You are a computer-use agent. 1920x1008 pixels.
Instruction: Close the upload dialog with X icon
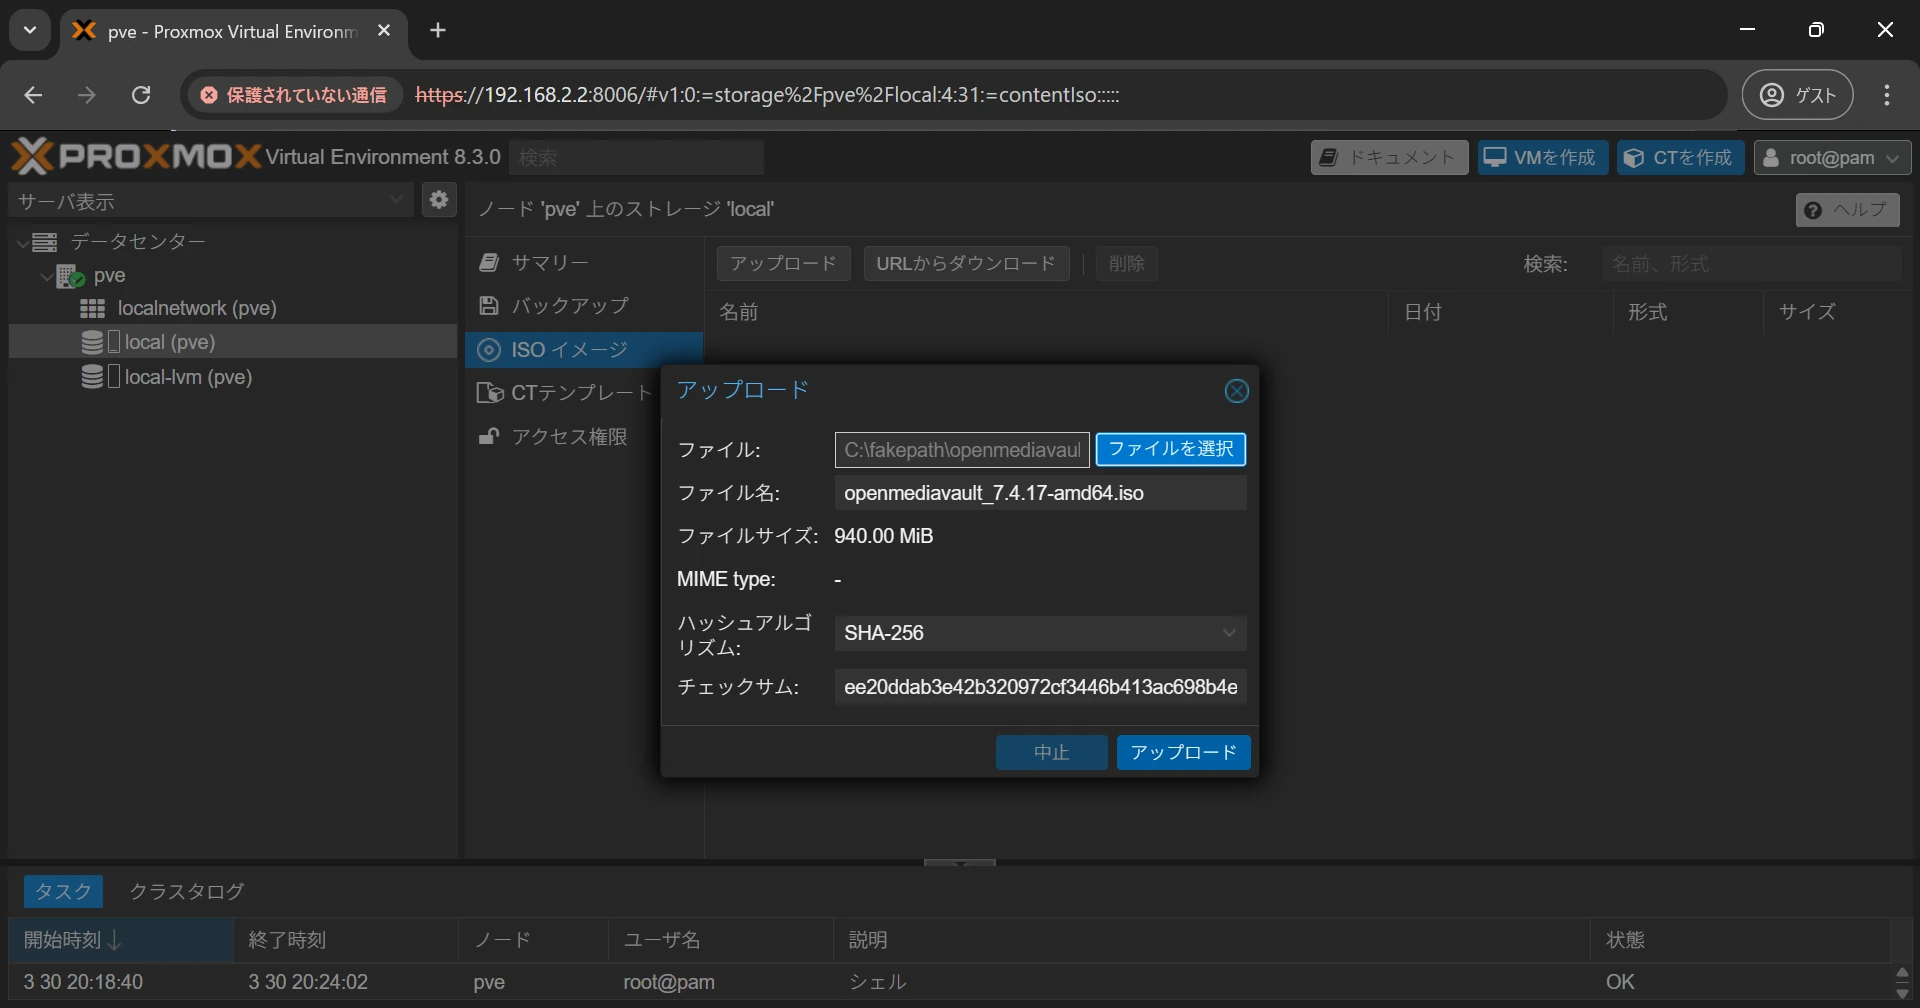pos(1237,391)
